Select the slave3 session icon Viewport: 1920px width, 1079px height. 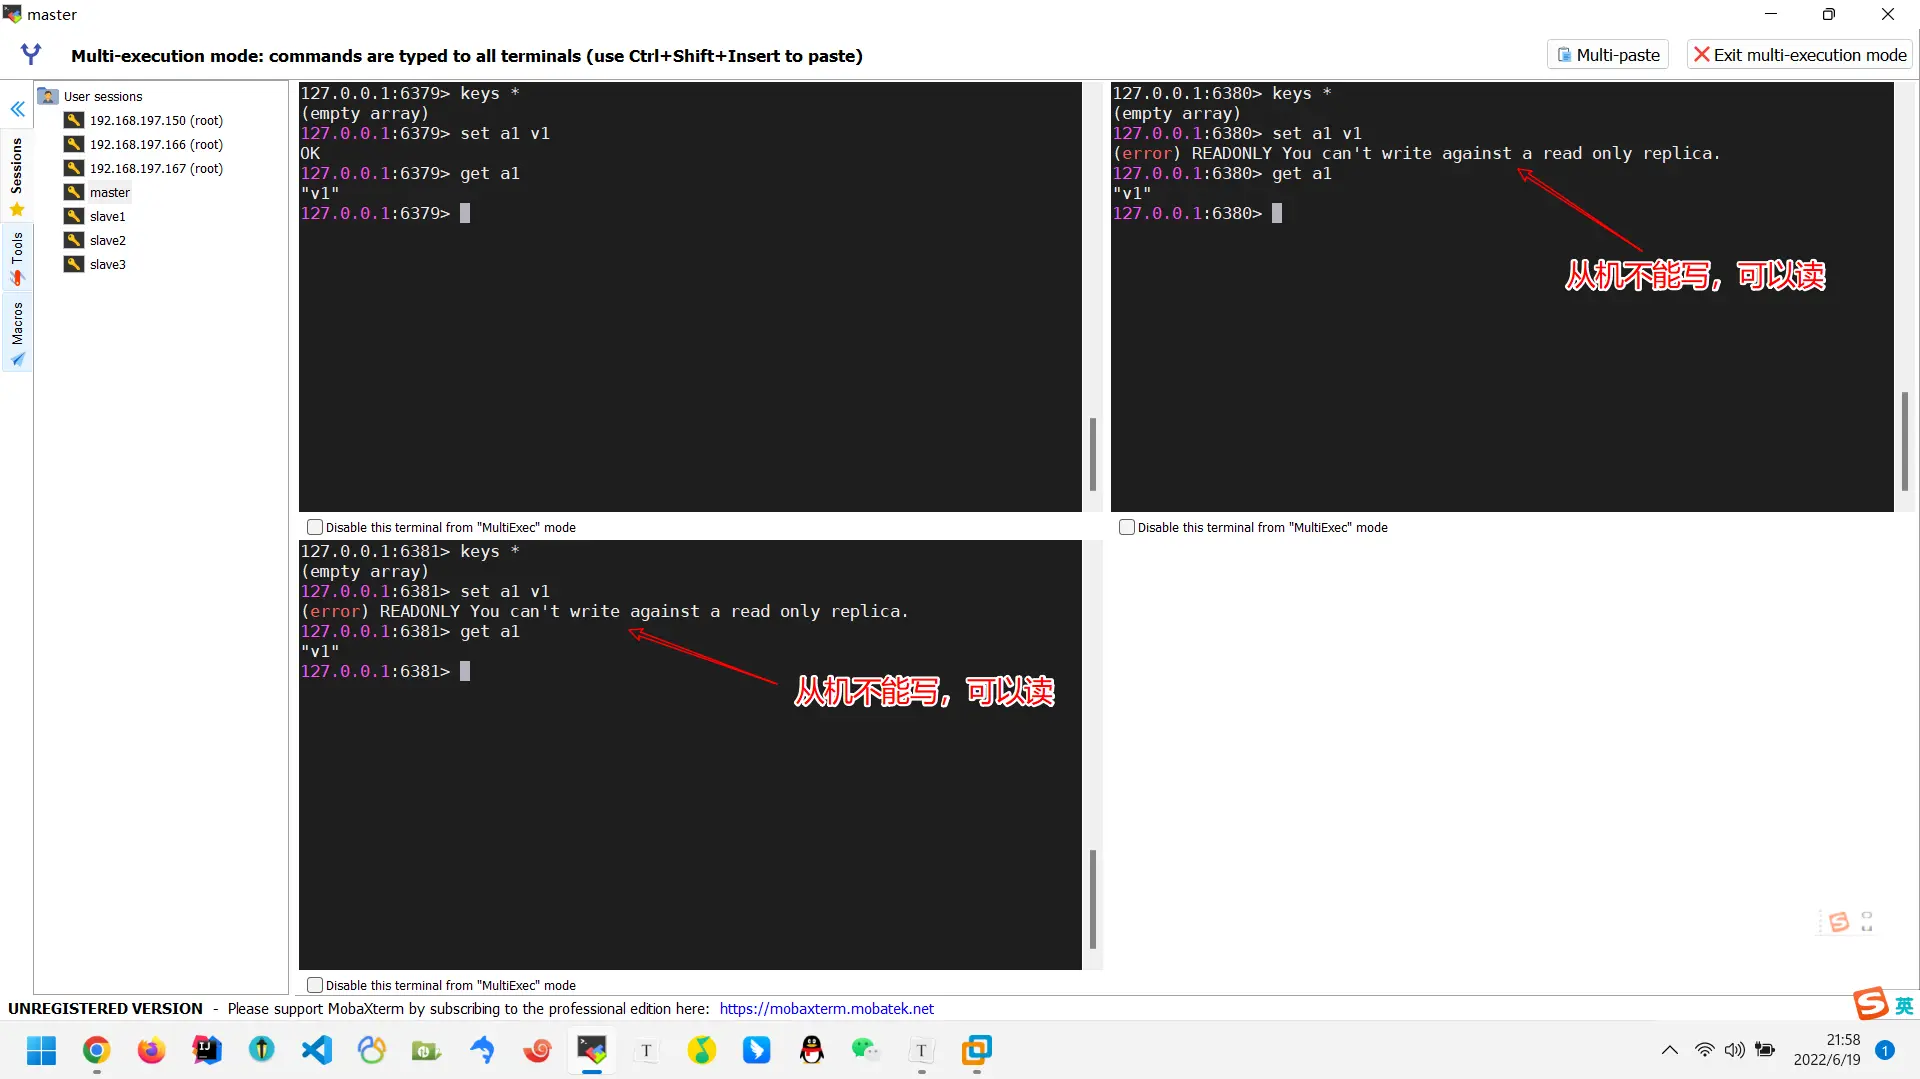pos(74,264)
